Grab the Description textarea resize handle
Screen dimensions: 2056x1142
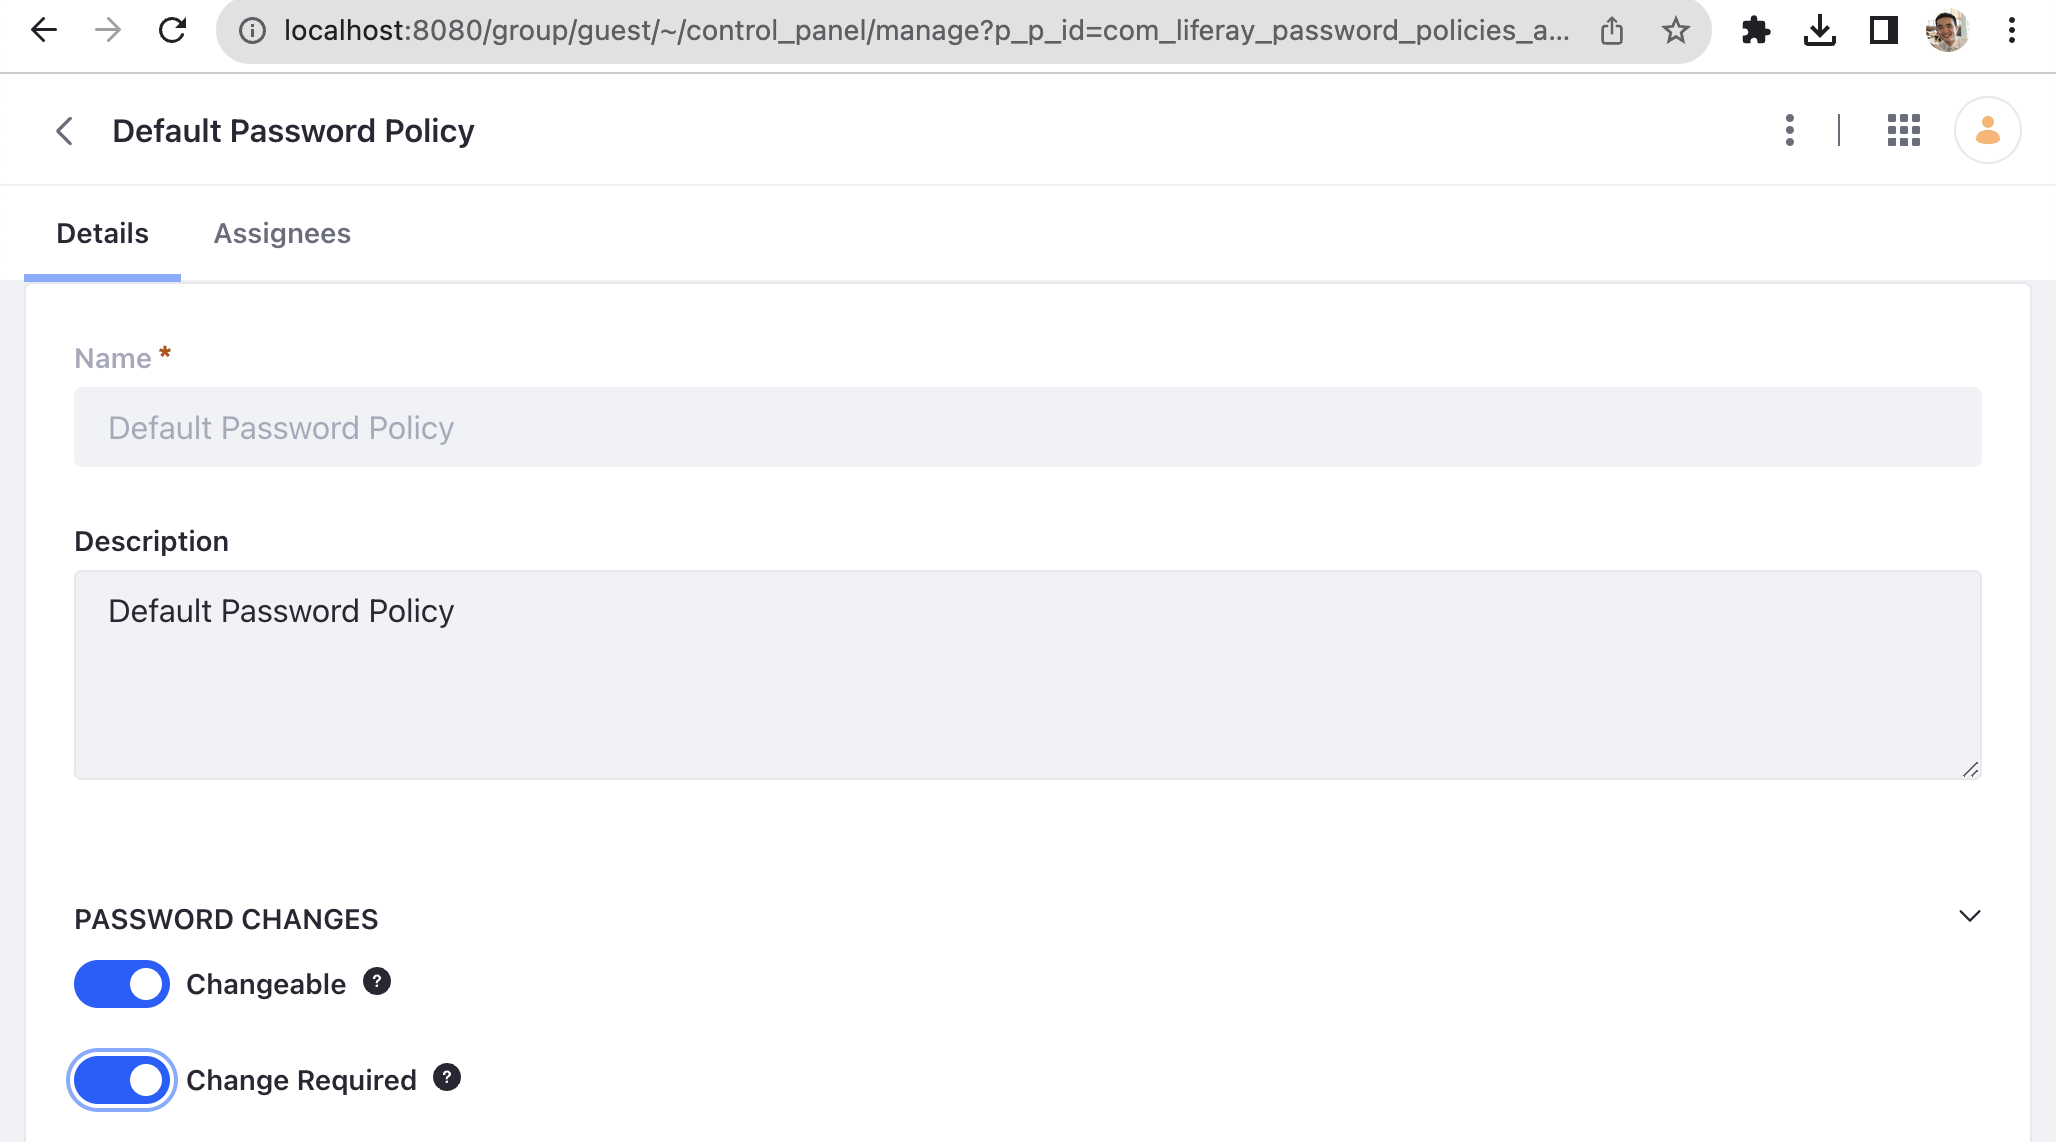coord(1970,768)
